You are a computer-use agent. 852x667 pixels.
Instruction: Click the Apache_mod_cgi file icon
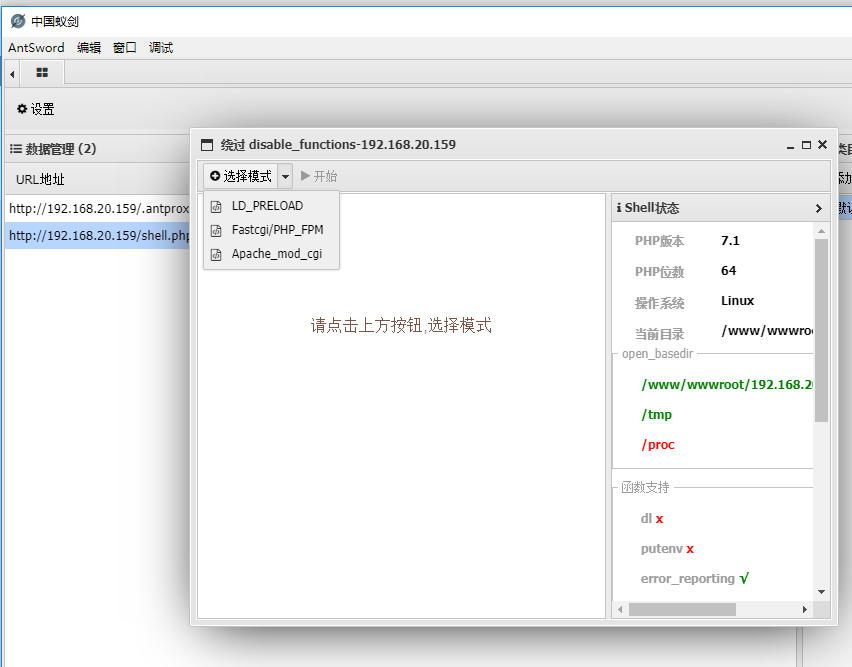(216, 254)
